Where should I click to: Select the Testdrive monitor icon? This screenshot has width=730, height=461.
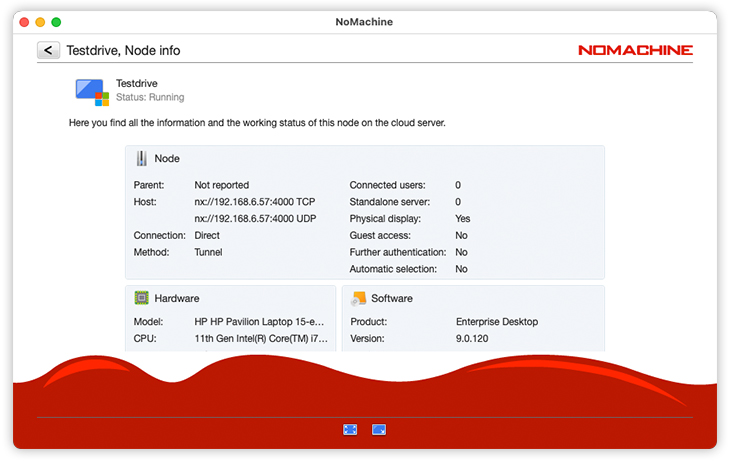point(91,91)
